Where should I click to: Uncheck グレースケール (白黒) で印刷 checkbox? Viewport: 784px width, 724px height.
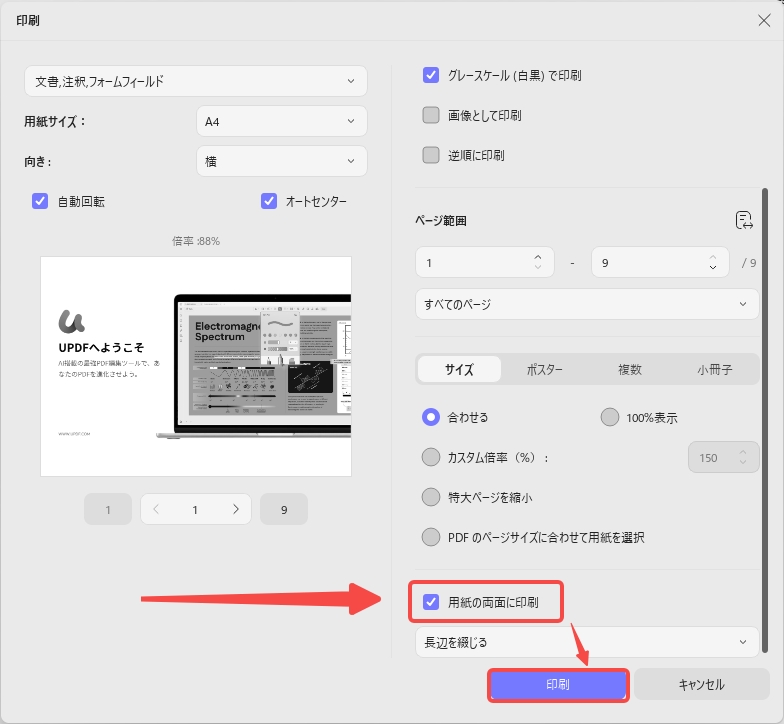click(430, 75)
